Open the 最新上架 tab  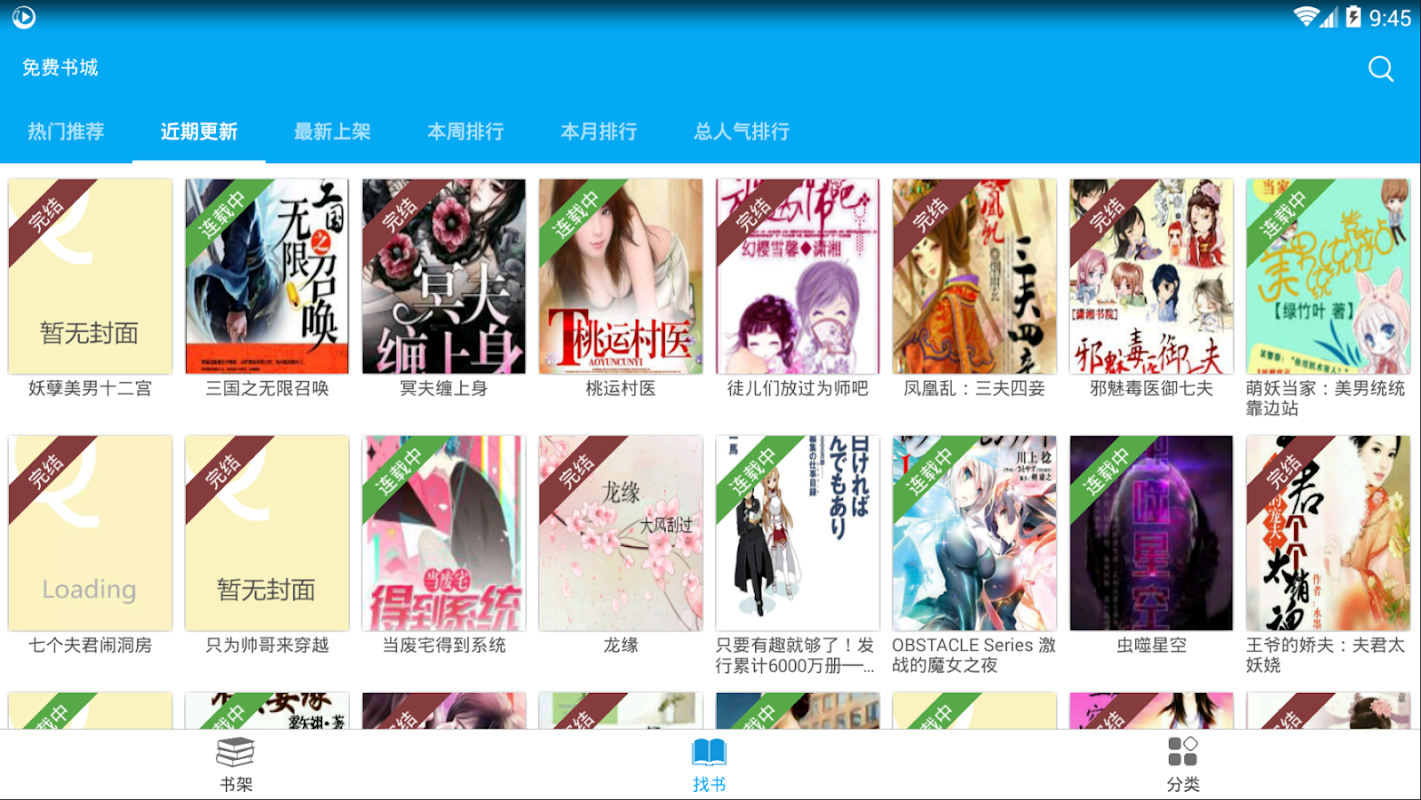[332, 131]
